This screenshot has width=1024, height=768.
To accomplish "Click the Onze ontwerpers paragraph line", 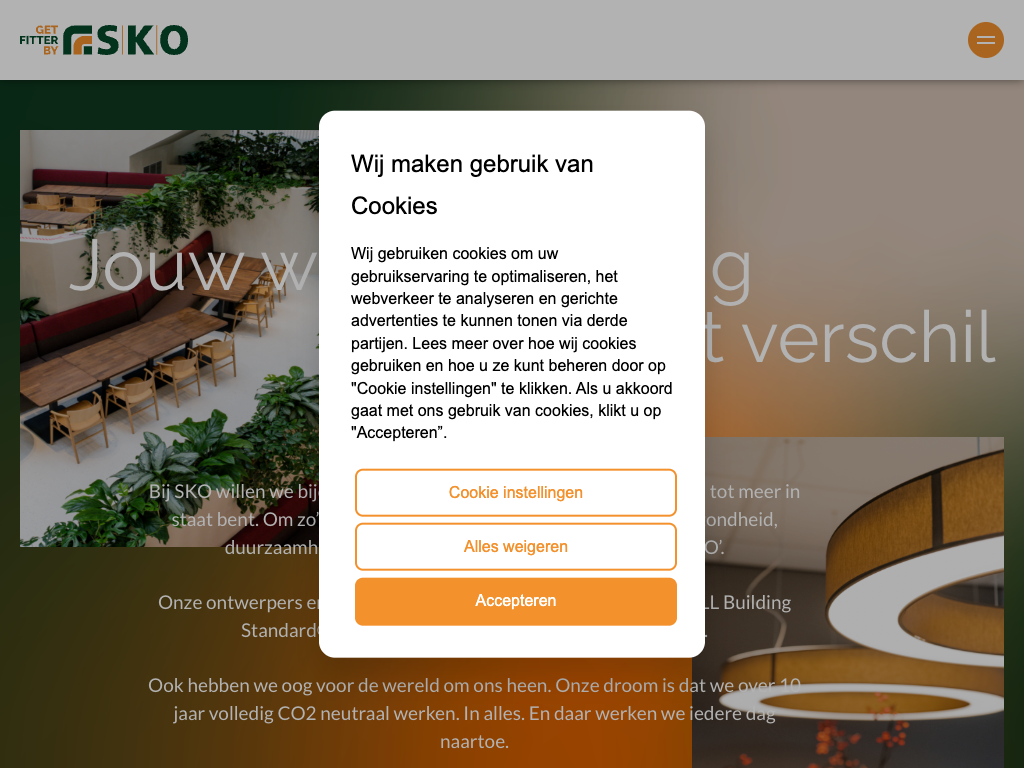I will pos(238,602).
